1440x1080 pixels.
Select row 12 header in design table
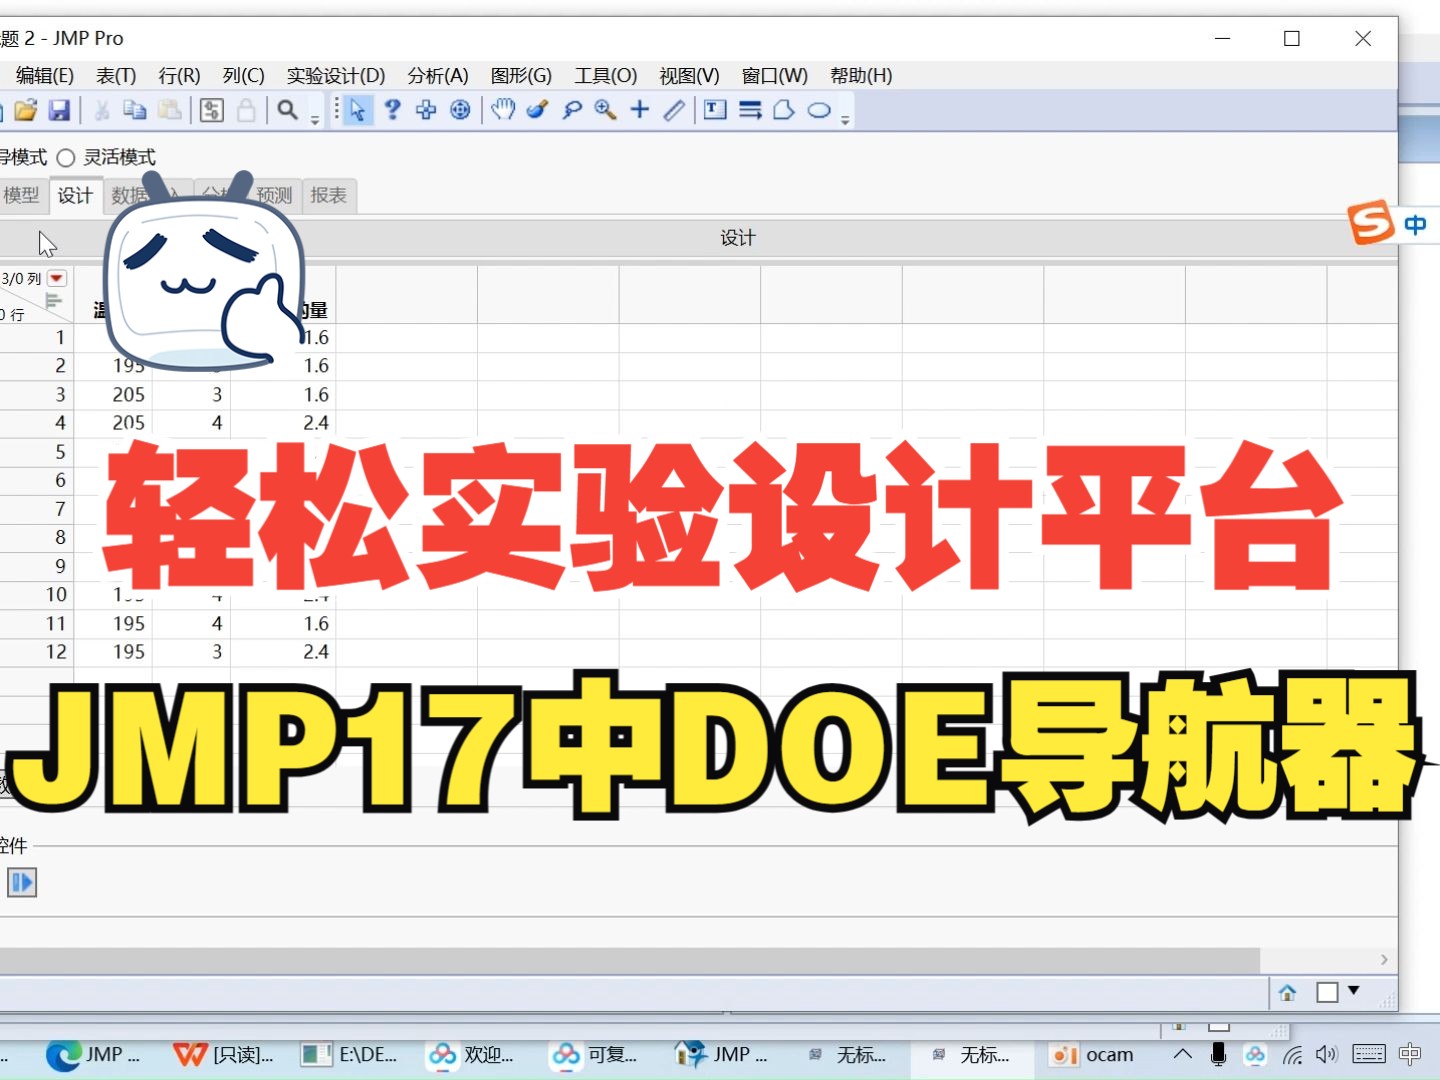pyautogui.click(x=37, y=652)
